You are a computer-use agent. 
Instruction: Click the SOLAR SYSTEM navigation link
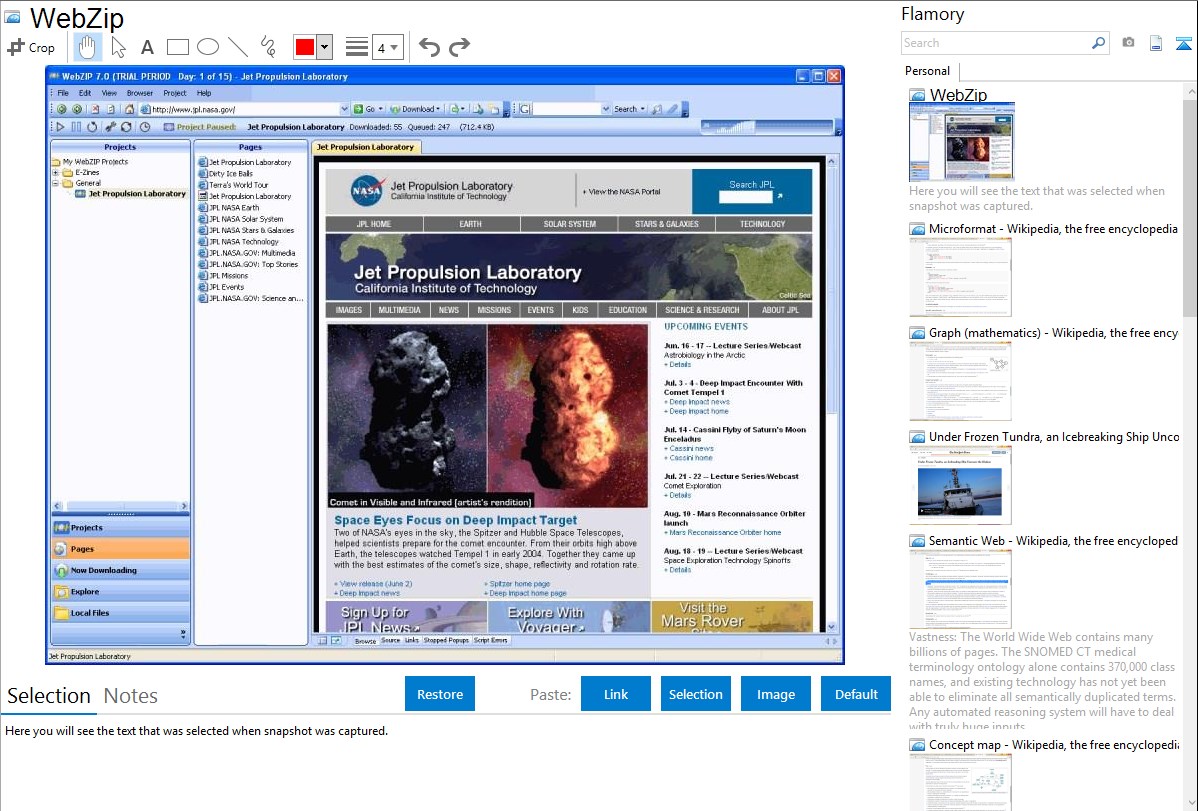click(569, 224)
